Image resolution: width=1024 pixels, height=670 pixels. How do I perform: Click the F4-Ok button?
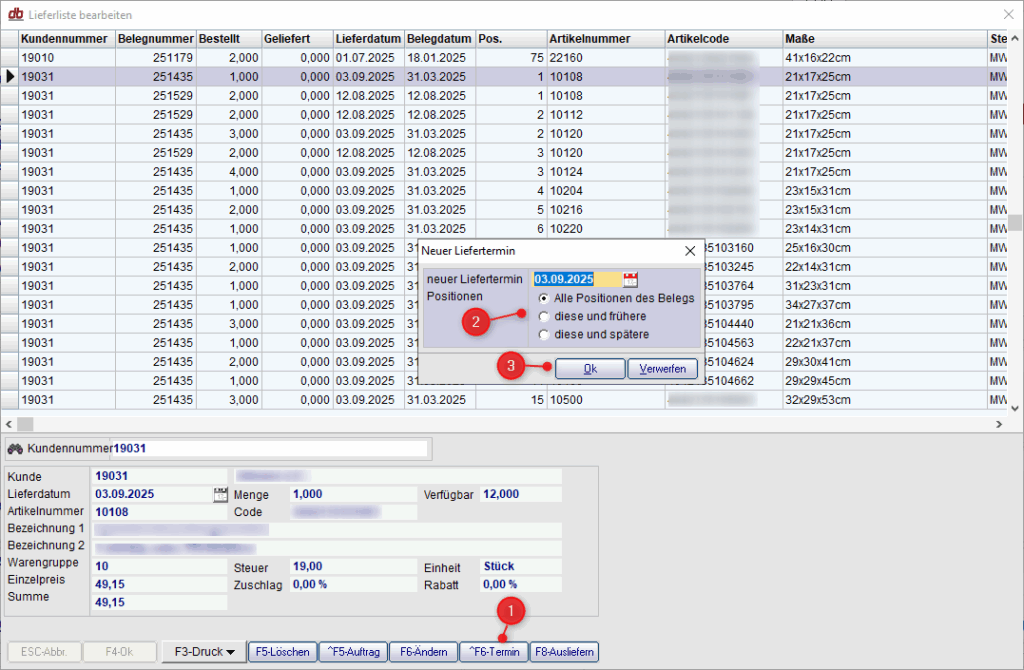coord(120,652)
